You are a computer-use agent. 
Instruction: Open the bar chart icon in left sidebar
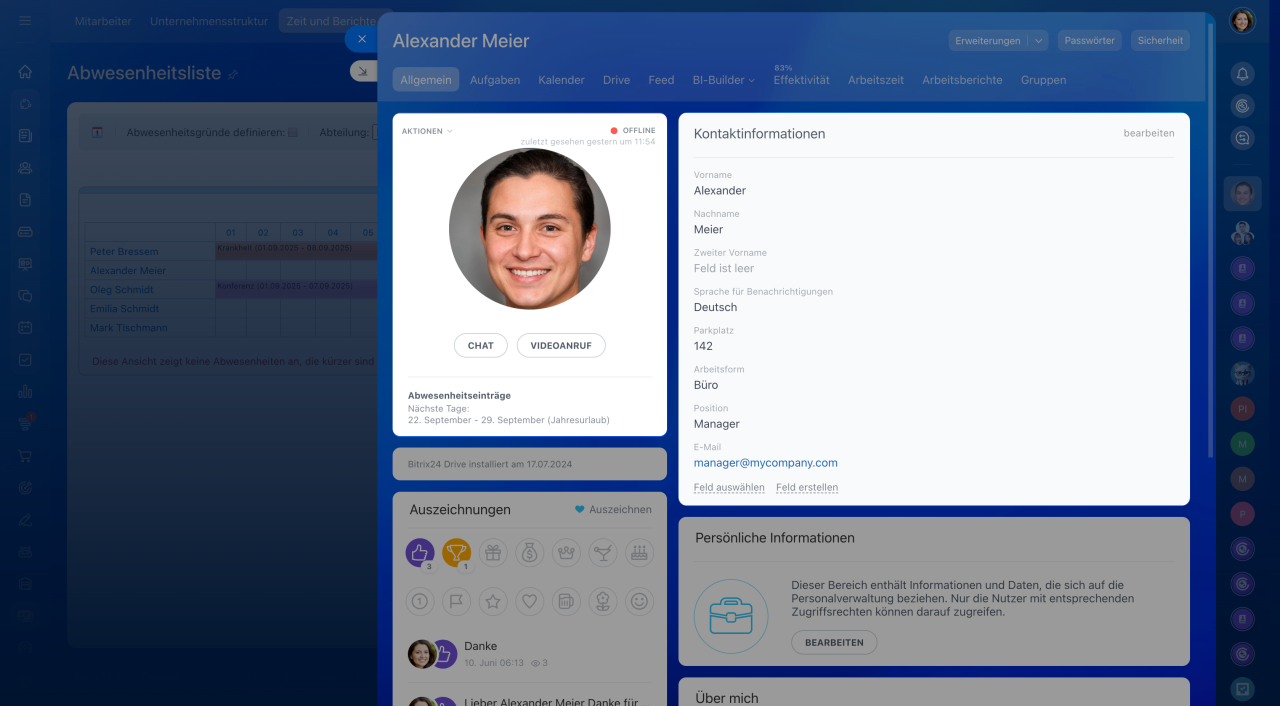[25, 391]
